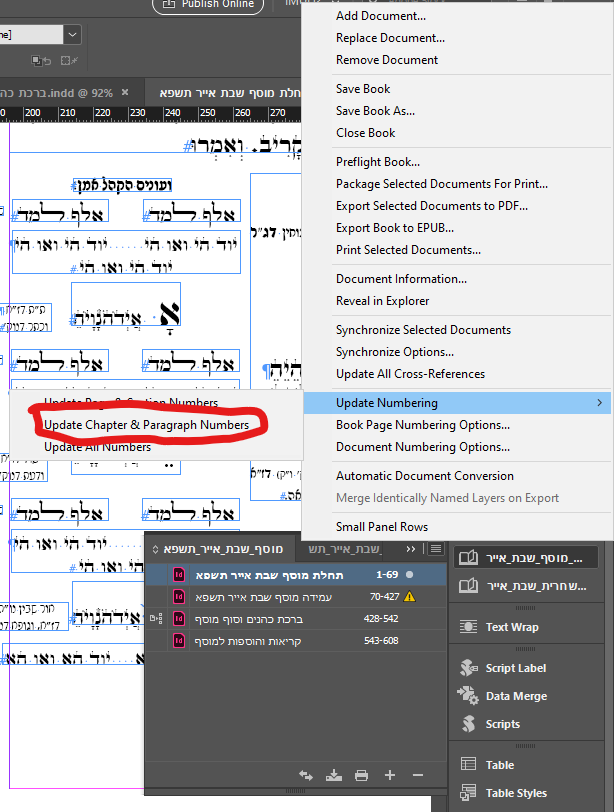Viewport: 614px width, 812px height.
Task: Click the Id document icon on row 428-542
Action: (179, 619)
